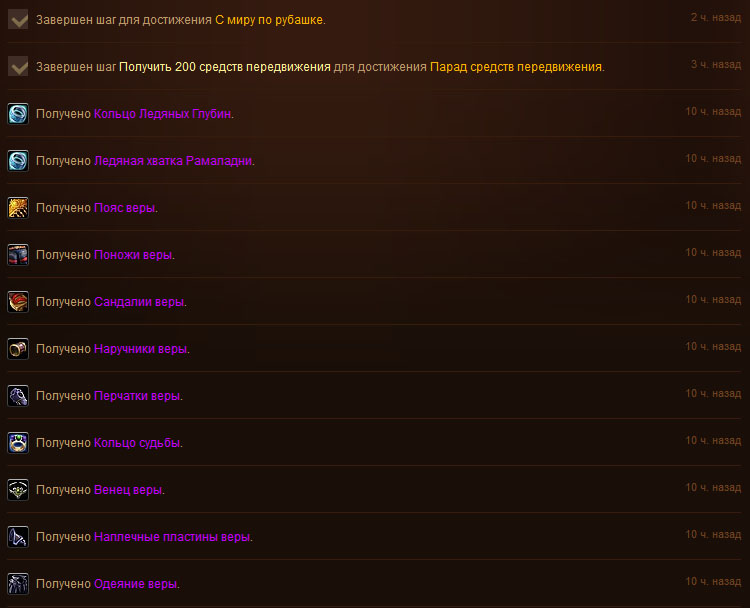
Task: Click the Кольцо Ледяных Глубин item icon
Action: coord(18,114)
